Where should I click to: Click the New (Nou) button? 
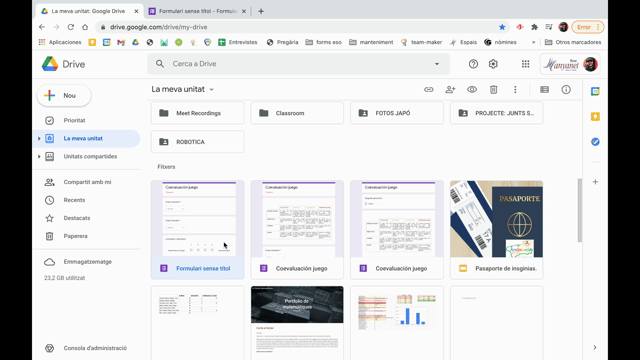pyautogui.click(x=64, y=96)
